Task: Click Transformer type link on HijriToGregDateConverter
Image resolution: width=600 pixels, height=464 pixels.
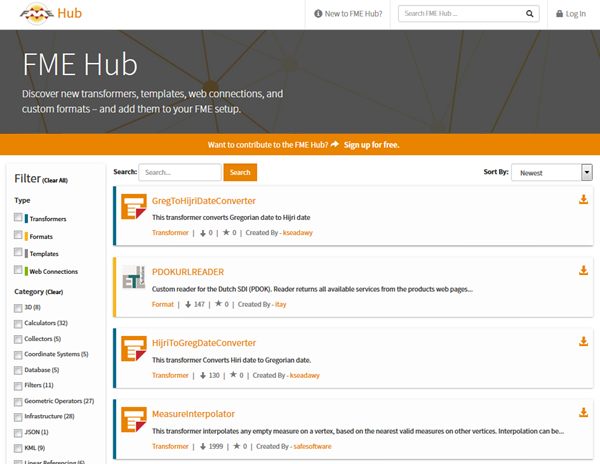Action: [170, 375]
